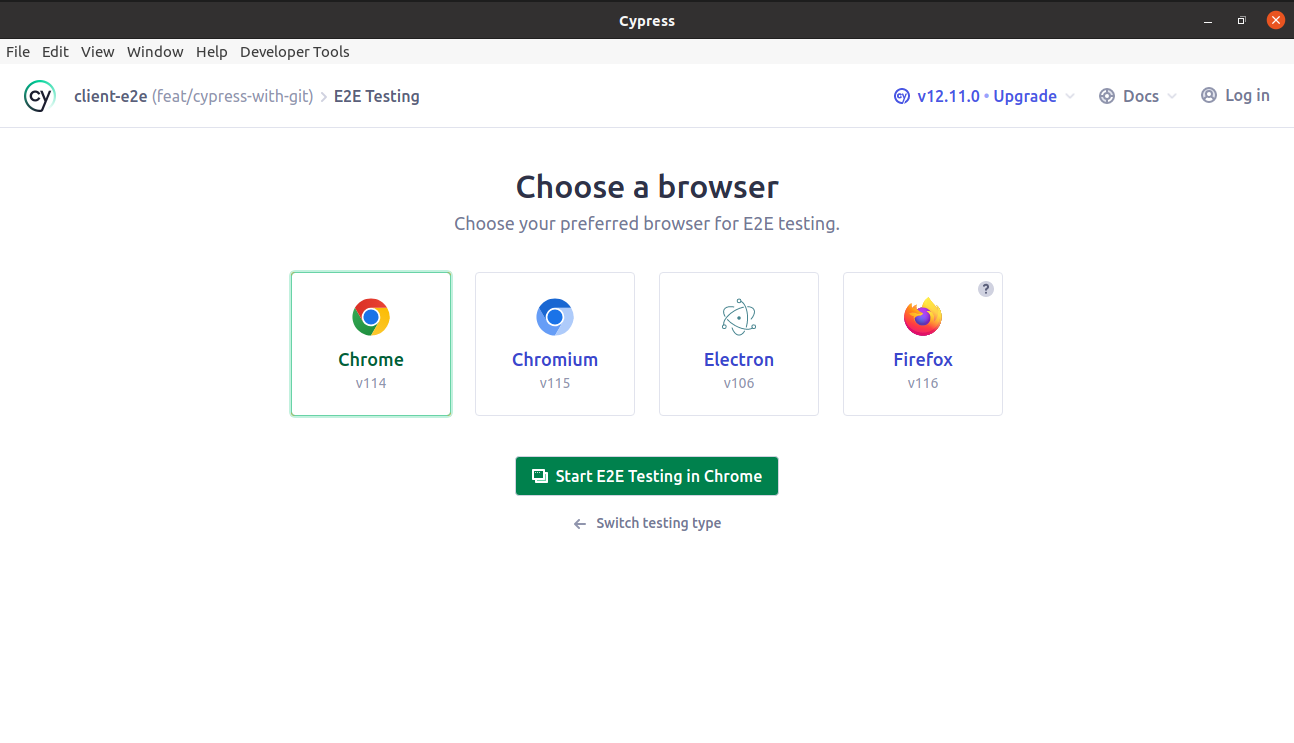Click the Docs globe icon
1294x743 pixels.
pos(1107,95)
